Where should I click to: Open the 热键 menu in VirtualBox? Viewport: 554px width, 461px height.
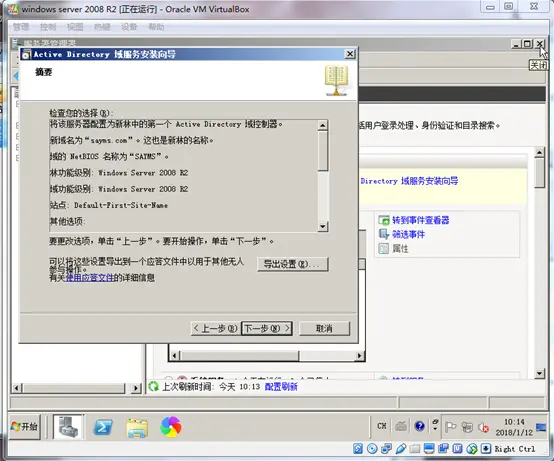point(102,27)
